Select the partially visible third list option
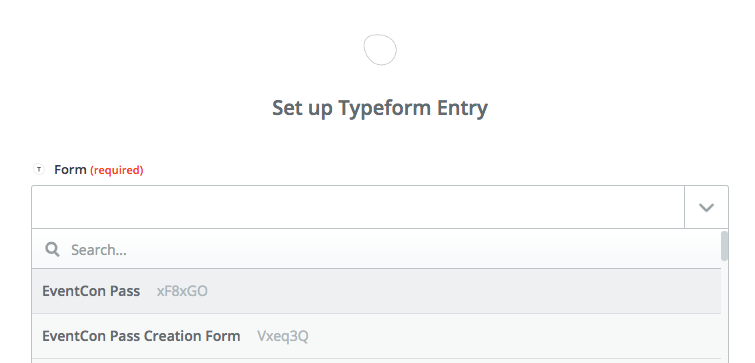The width and height of the screenshot is (755, 363). point(377,361)
